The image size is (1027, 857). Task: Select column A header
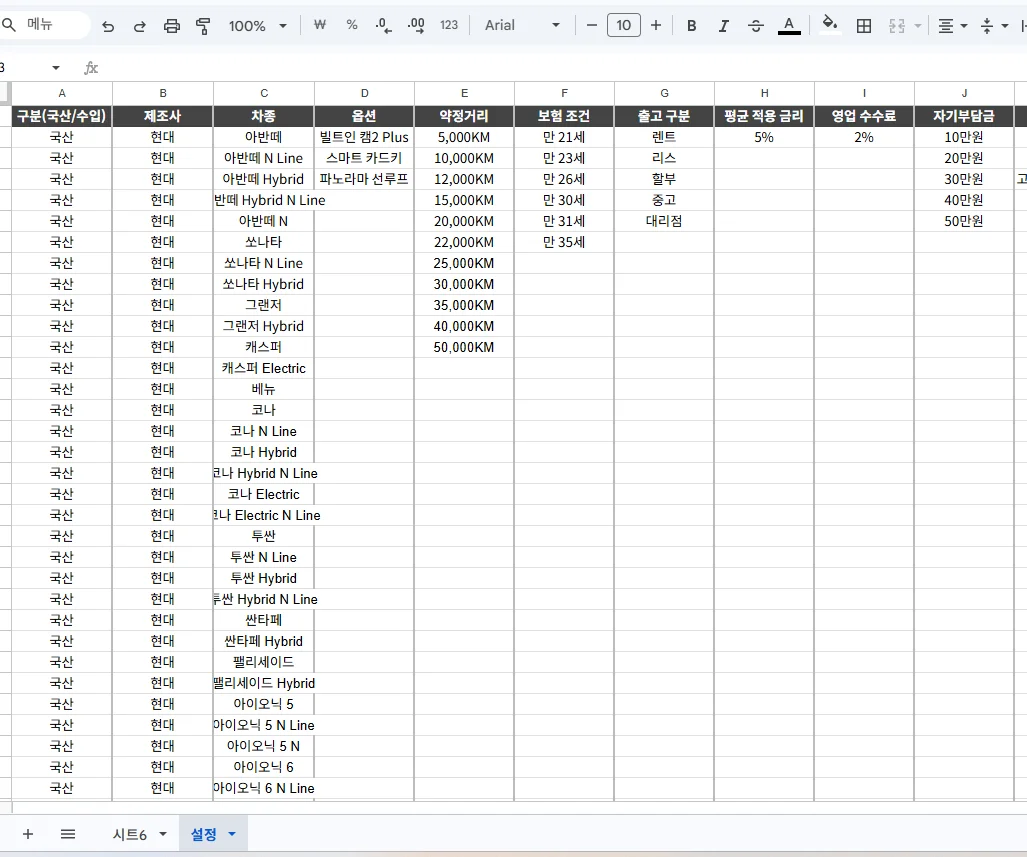pos(62,93)
